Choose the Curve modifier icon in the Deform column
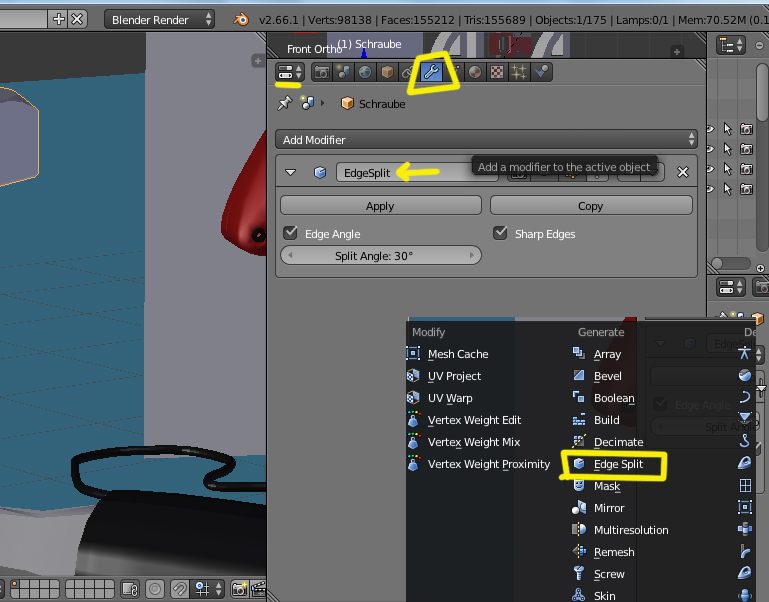 click(744, 397)
